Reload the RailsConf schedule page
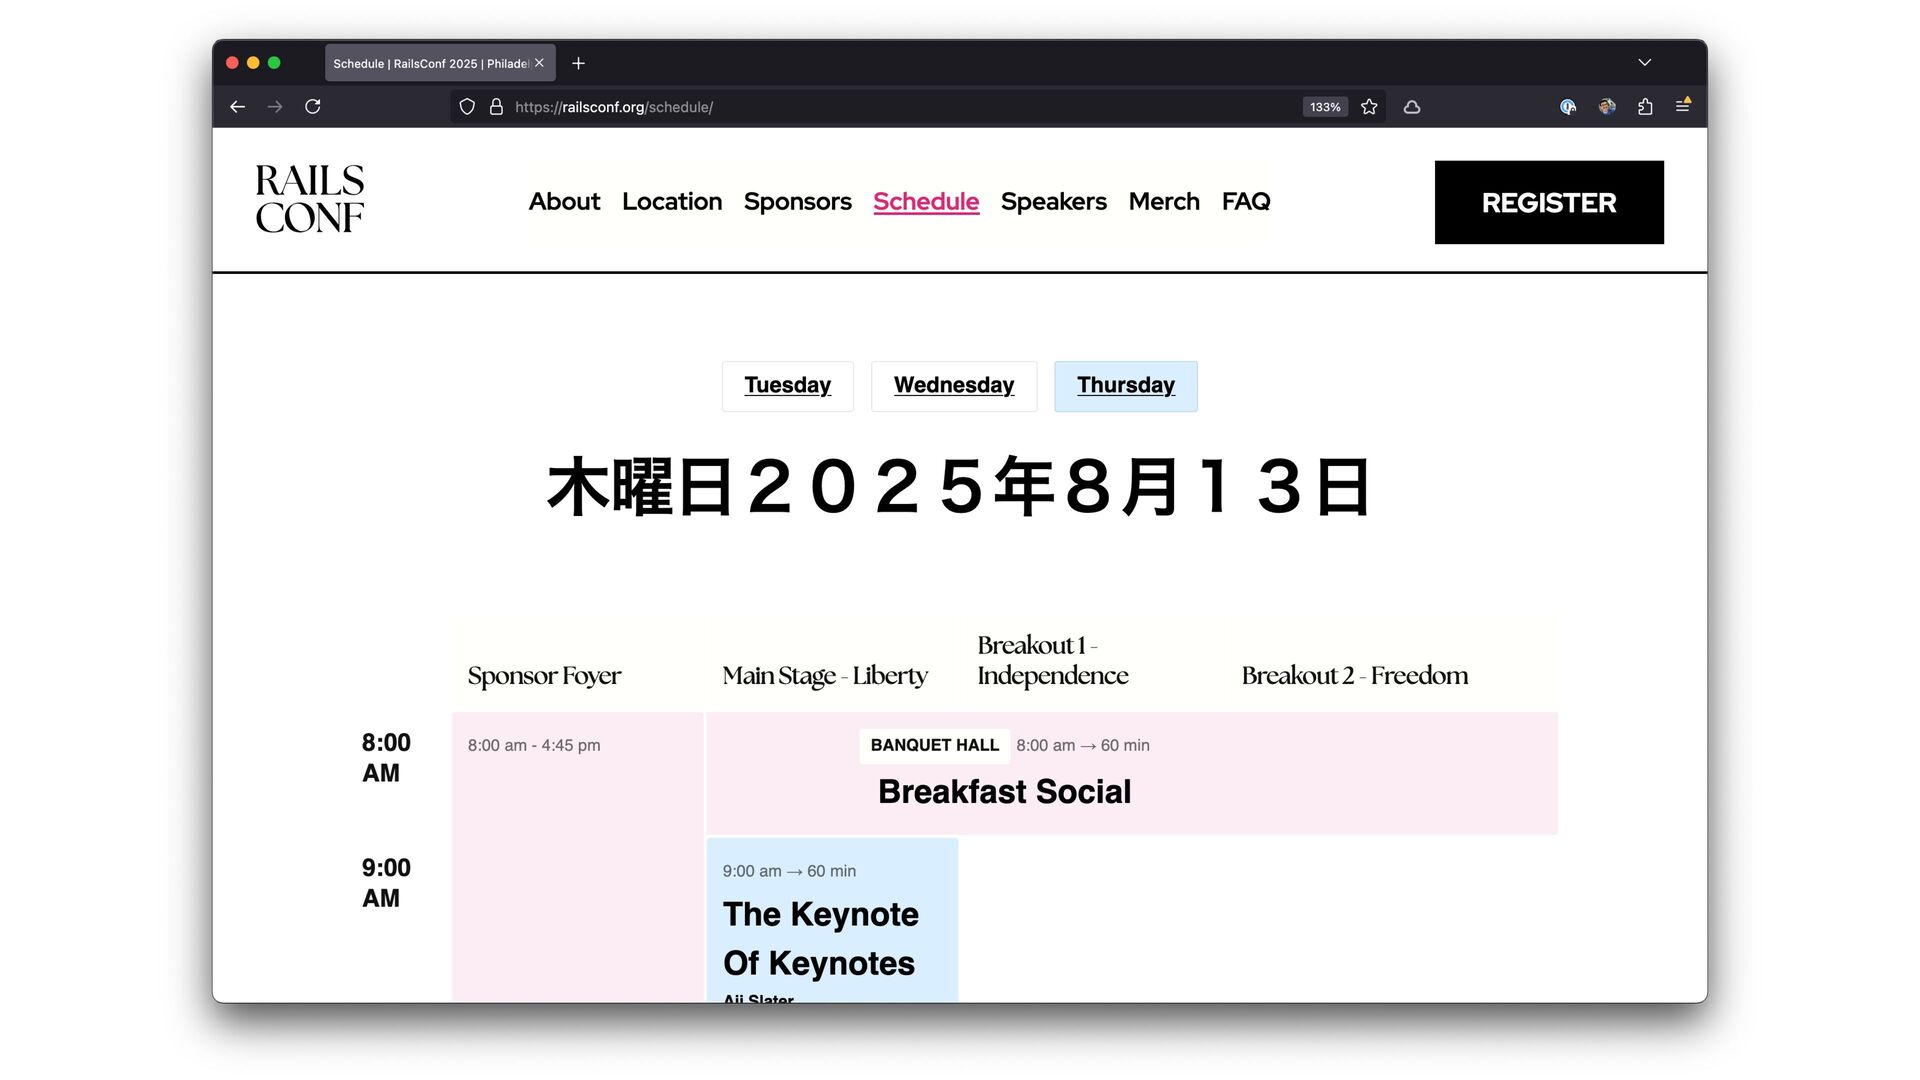Viewport: 1920px width, 1080px height. coord(313,107)
